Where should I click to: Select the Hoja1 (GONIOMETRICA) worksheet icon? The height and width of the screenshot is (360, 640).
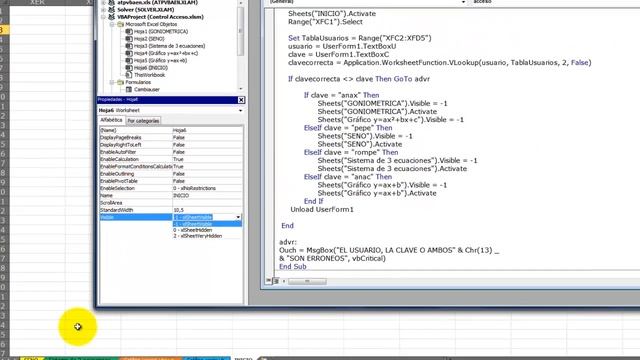click(x=129, y=31)
